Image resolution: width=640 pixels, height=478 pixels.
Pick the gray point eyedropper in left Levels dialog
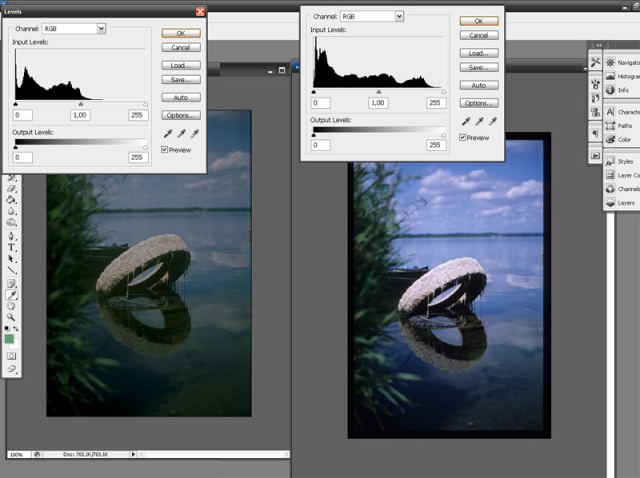point(181,133)
